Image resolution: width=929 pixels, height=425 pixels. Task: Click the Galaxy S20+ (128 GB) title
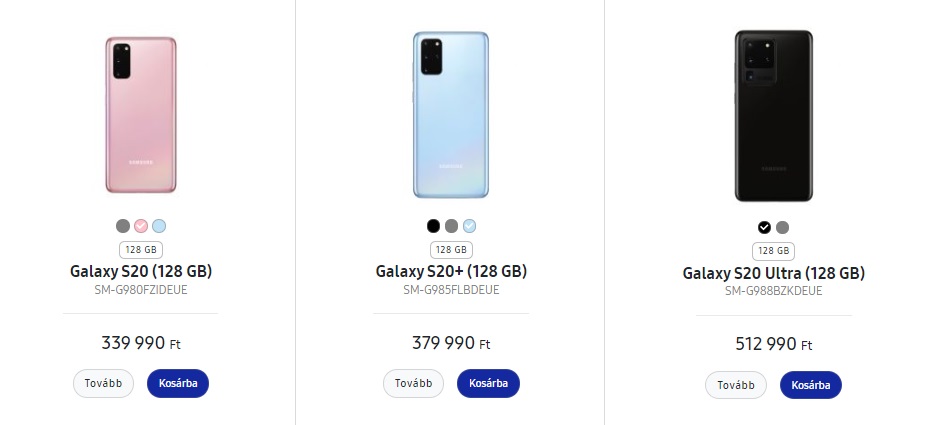coord(451,271)
